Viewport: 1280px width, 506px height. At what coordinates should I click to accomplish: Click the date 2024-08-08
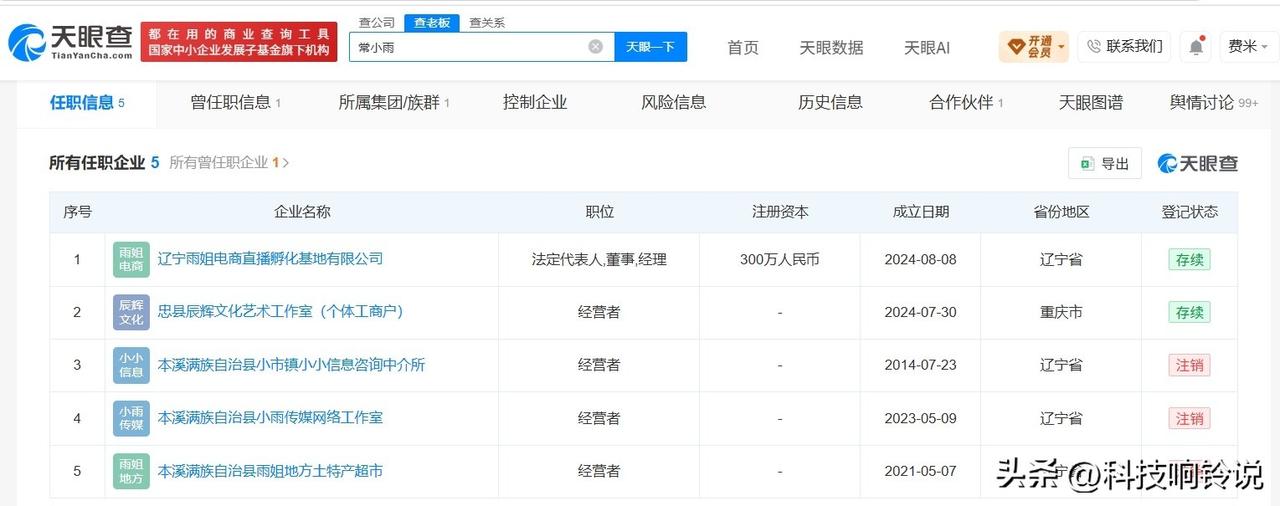point(920,259)
